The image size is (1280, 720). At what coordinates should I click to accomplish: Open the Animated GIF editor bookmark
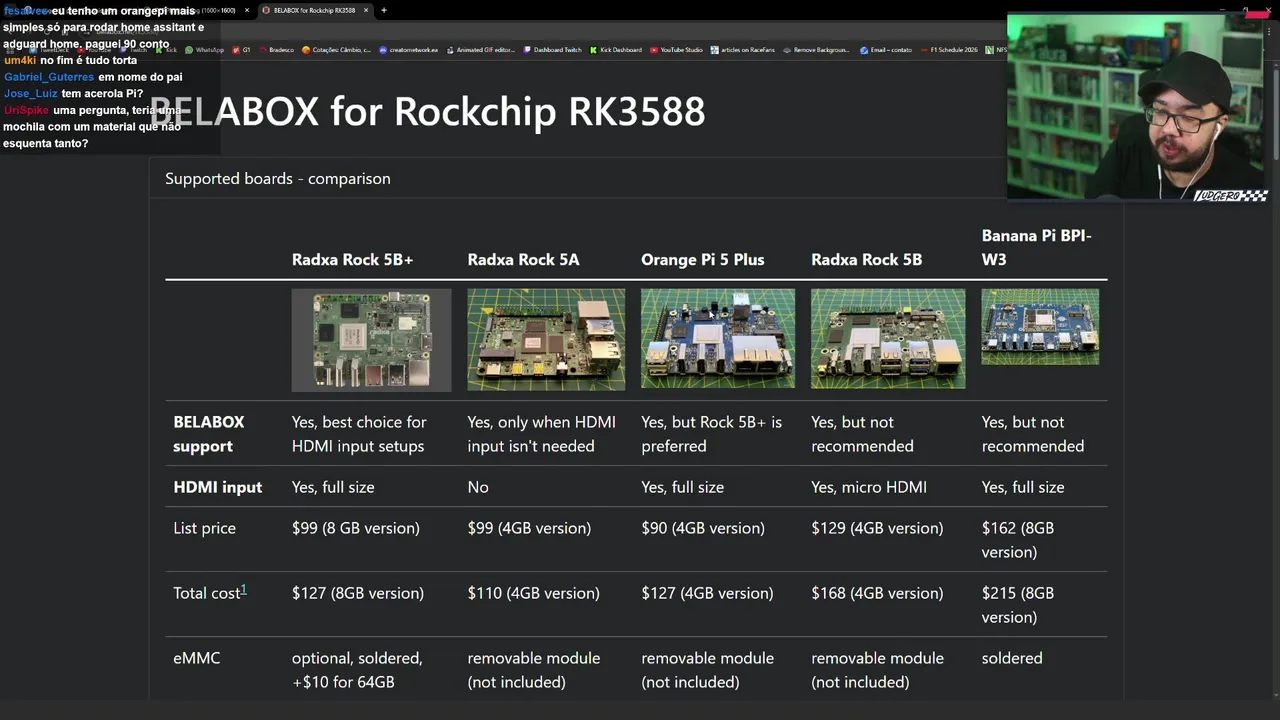point(480,49)
